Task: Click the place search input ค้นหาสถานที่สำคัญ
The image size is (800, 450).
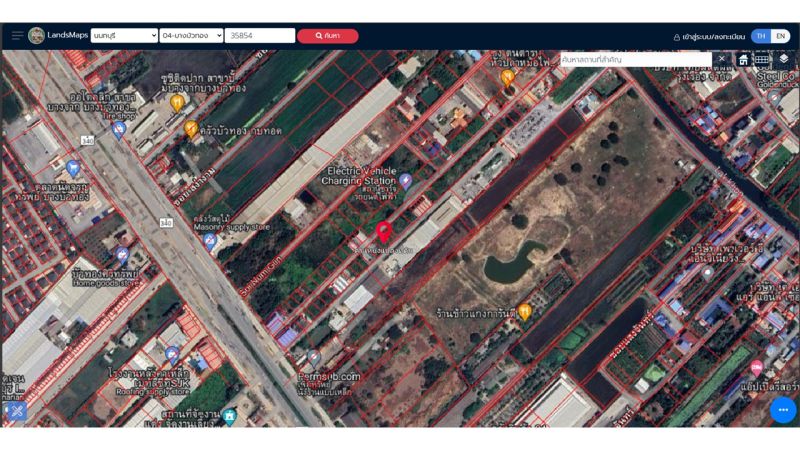Action: (635, 60)
